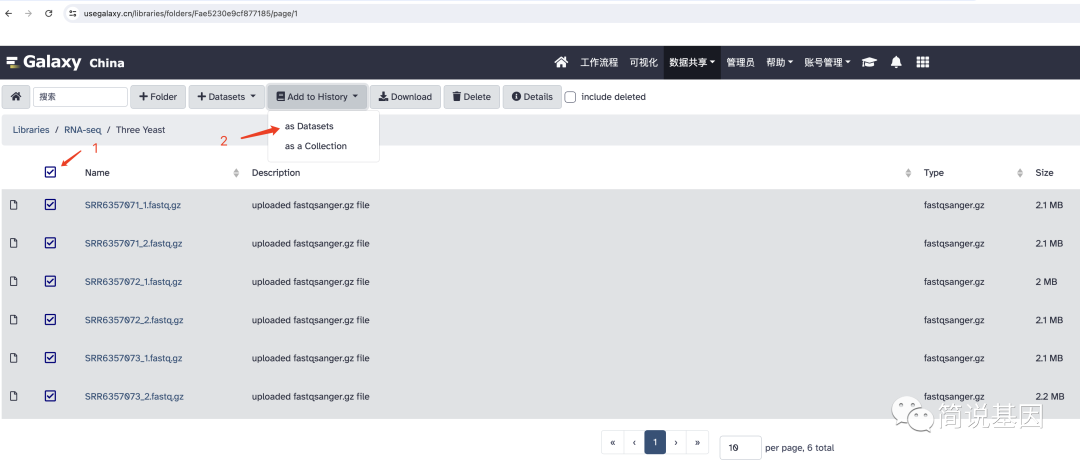The height and width of the screenshot is (464, 1080).
Task: Toggle the select-all checkbox in the header
Action: pyautogui.click(x=50, y=172)
